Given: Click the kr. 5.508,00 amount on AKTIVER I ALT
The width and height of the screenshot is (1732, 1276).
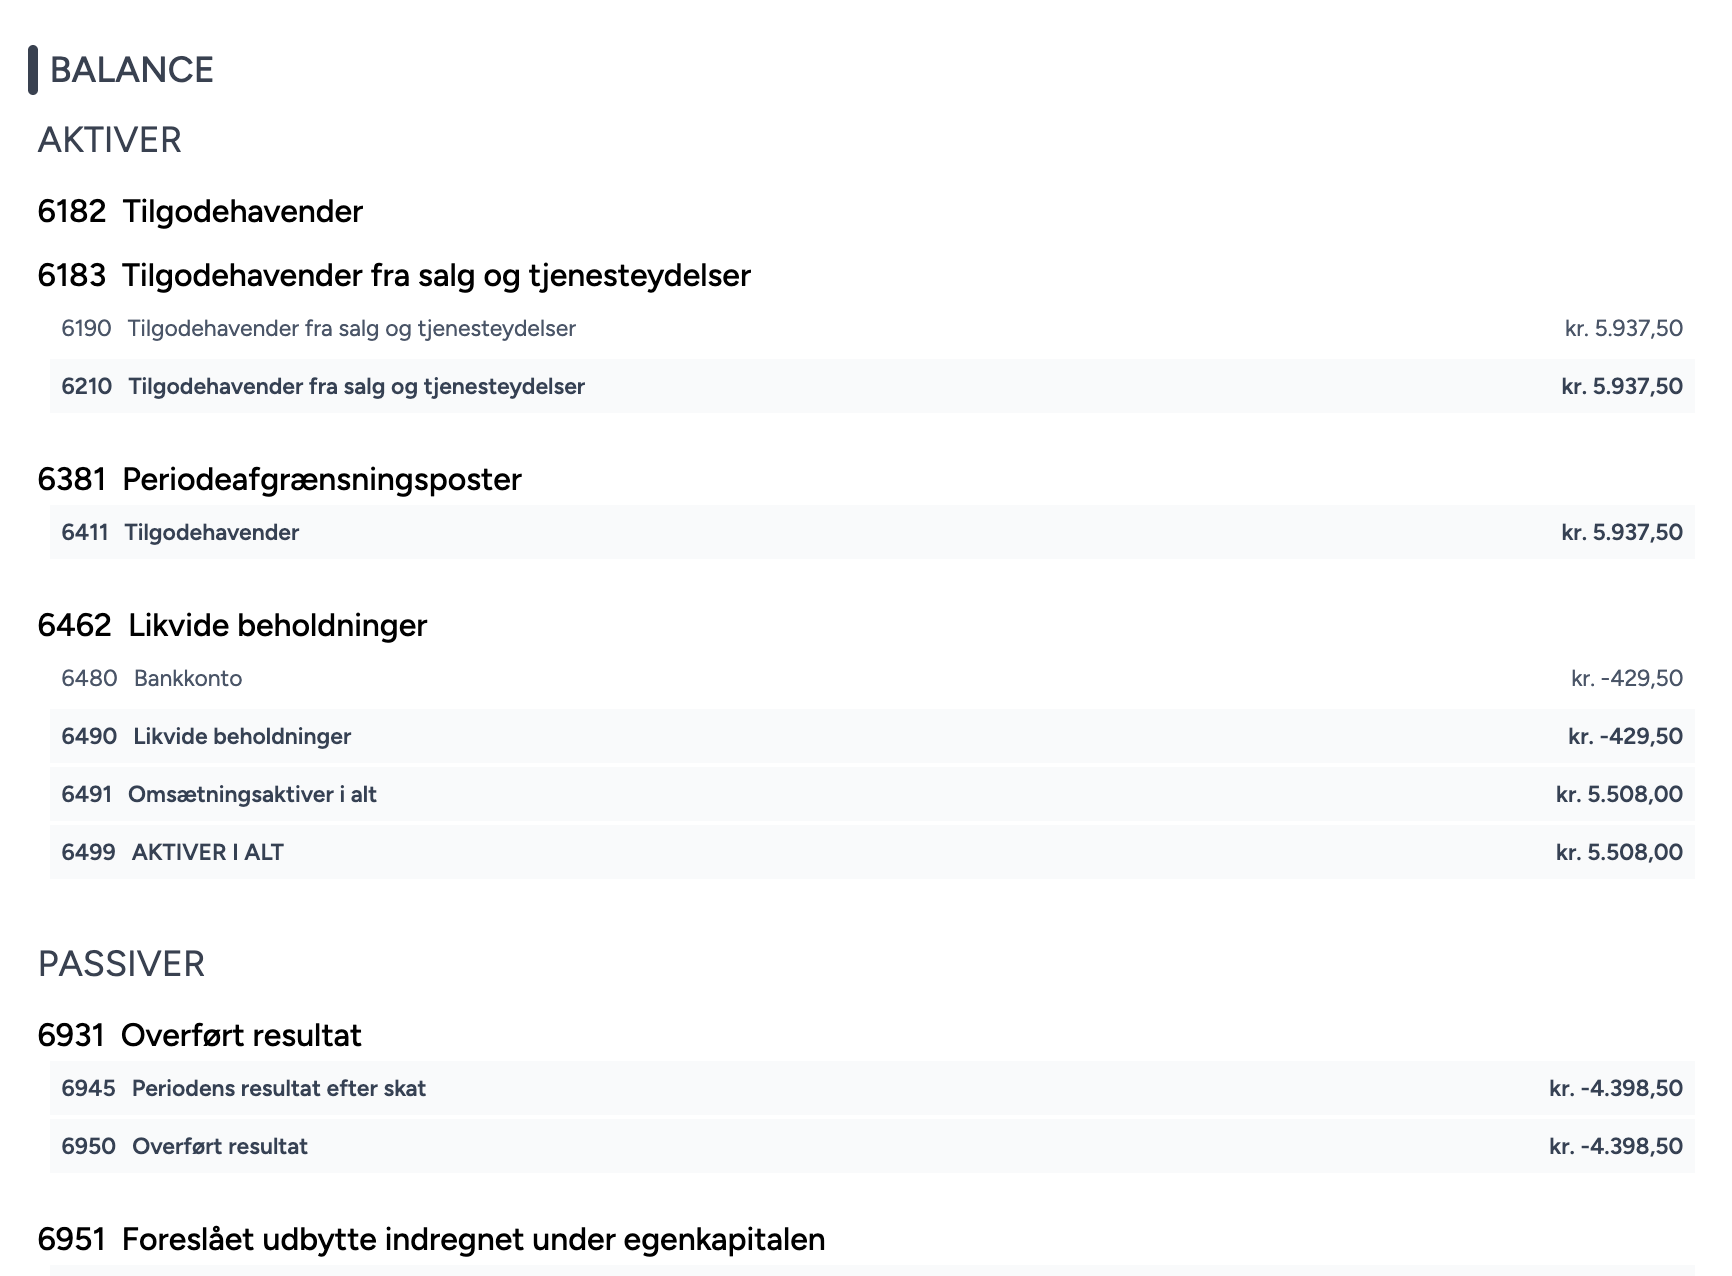Looking at the screenshot, I should tap(1617, 852).
